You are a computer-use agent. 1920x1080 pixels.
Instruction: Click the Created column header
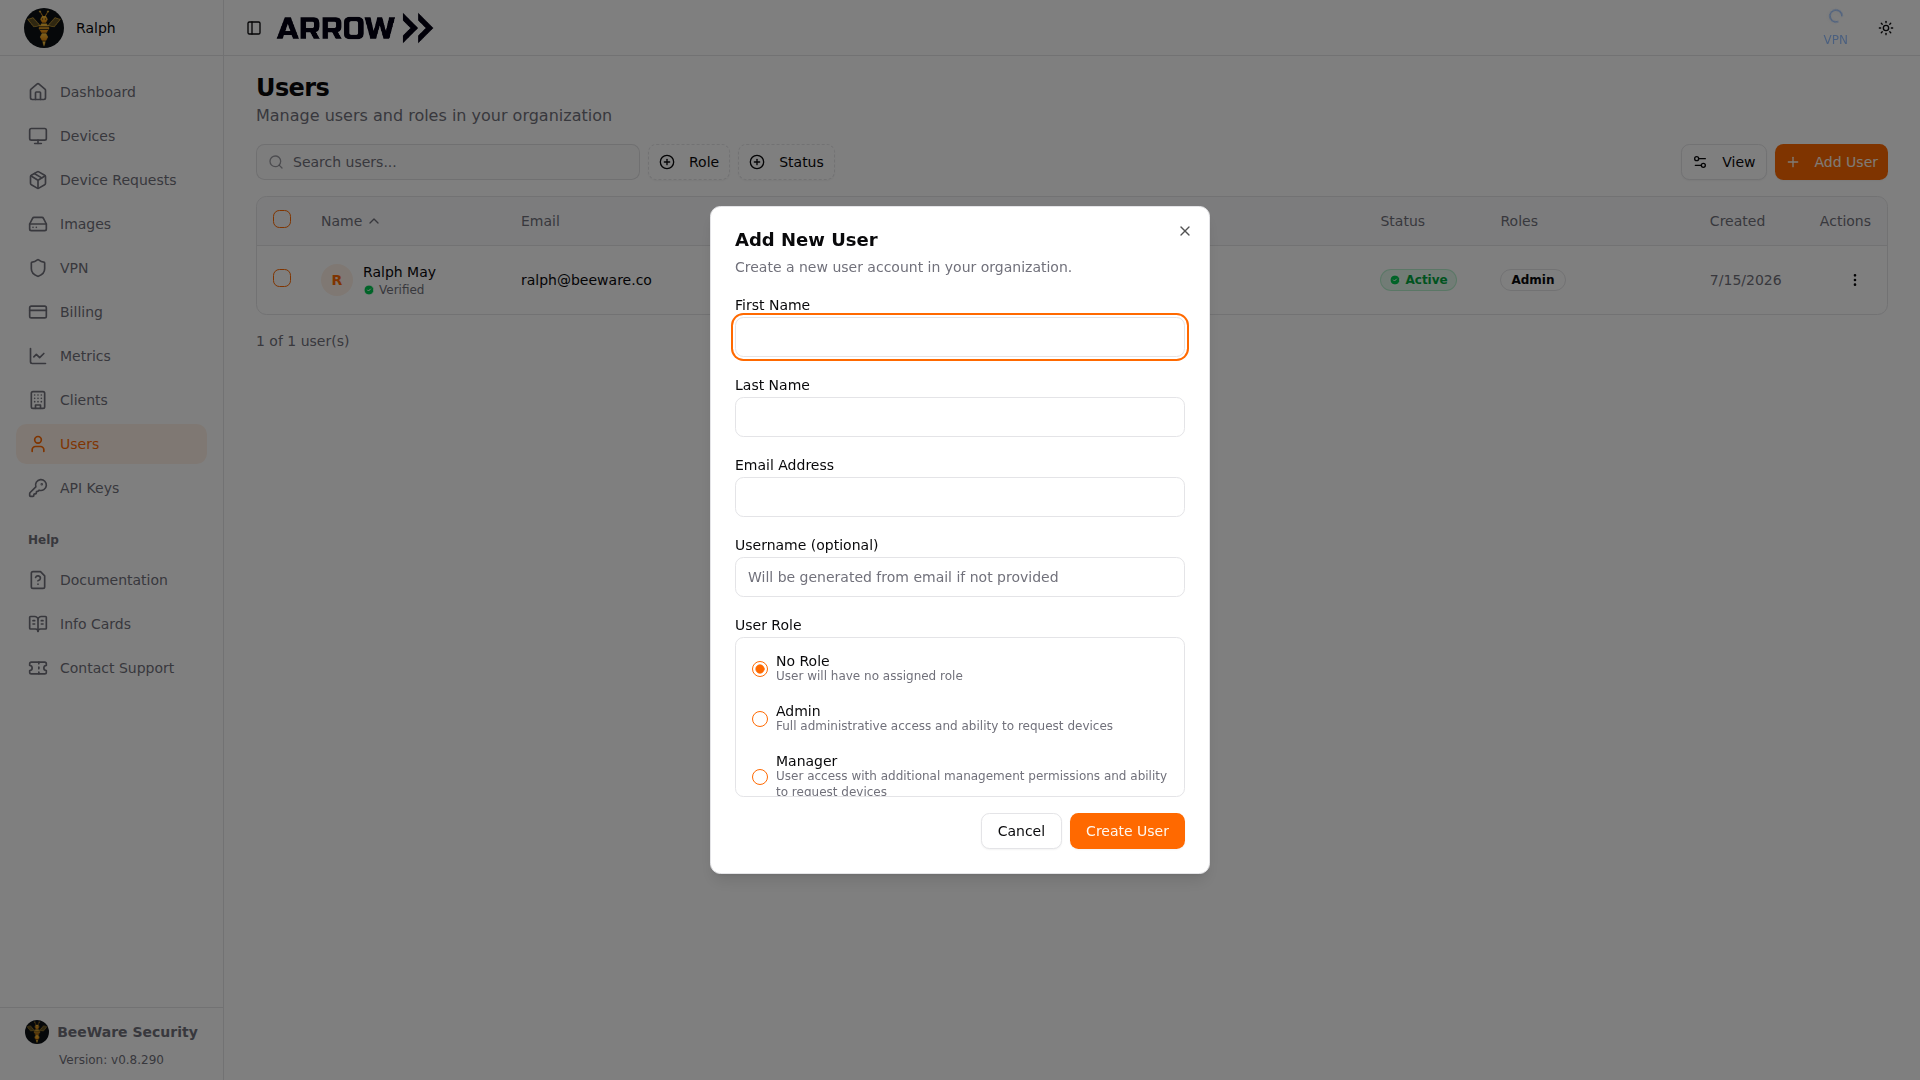(1737, 221)
